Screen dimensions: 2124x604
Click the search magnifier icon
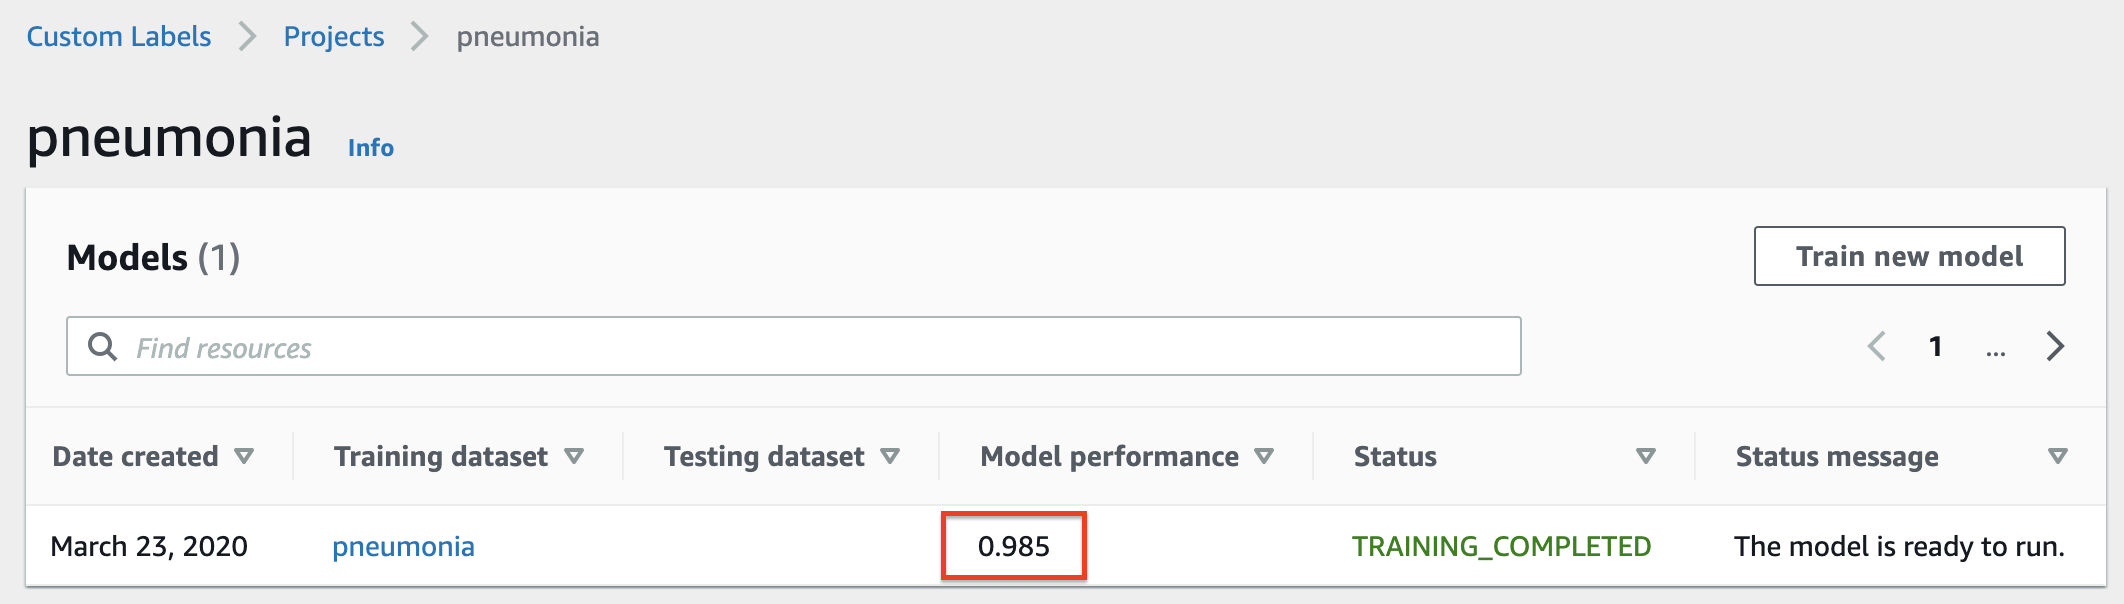102,347
